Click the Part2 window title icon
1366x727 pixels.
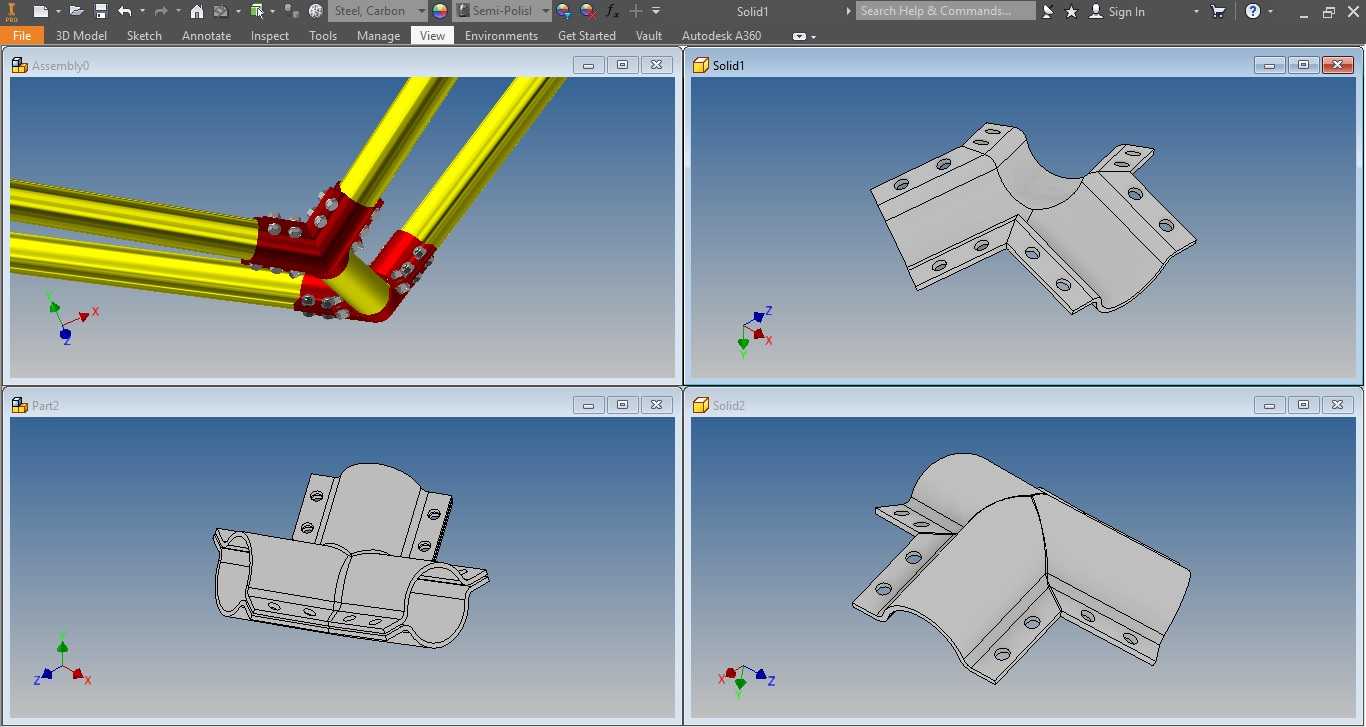click(x=19, y=405)
